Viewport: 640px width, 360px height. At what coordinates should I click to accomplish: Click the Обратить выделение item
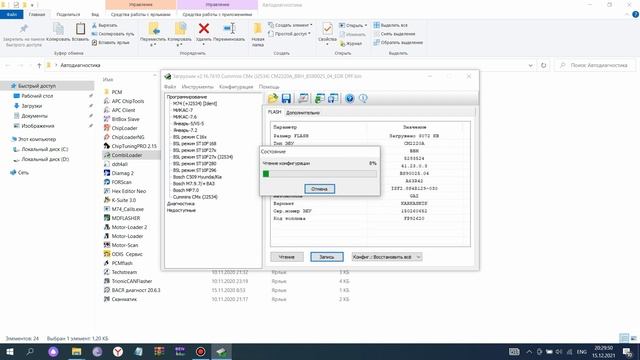[398, 42]
